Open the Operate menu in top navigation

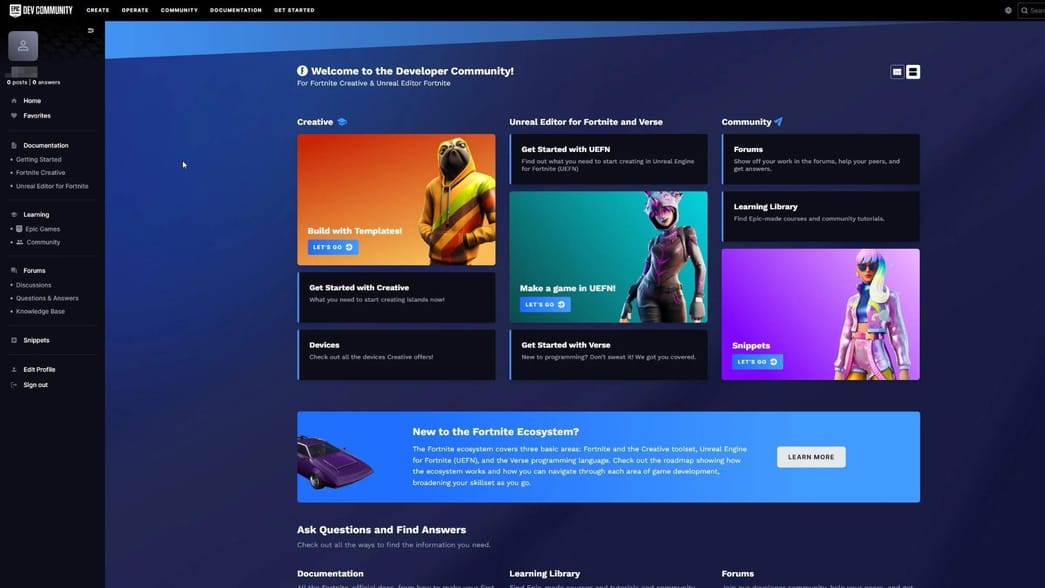pyautogui.click(x=135, y=10)
